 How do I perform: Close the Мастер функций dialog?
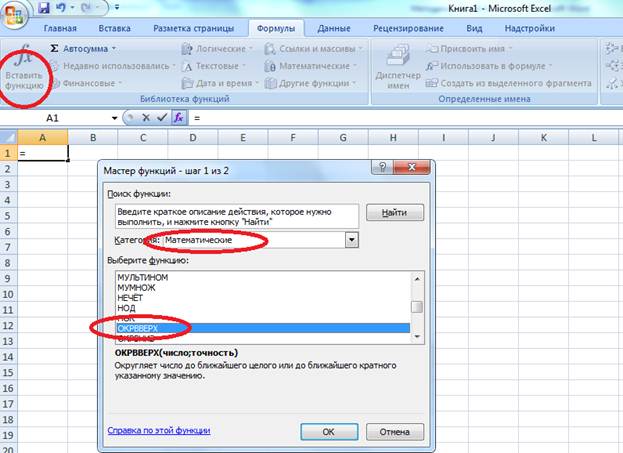(412, 167)
